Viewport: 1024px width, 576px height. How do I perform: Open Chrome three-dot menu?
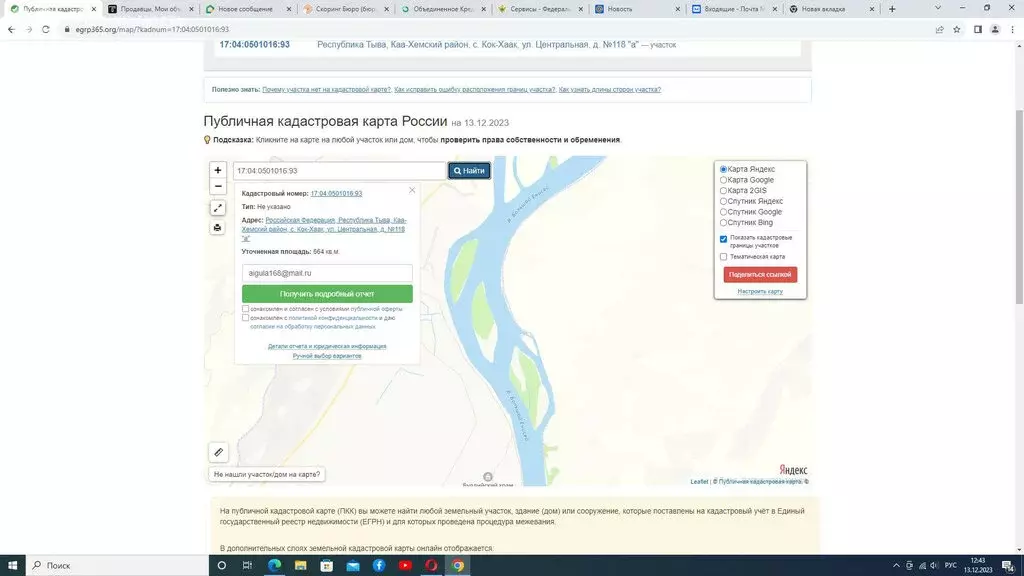[x=1013, y=29]
